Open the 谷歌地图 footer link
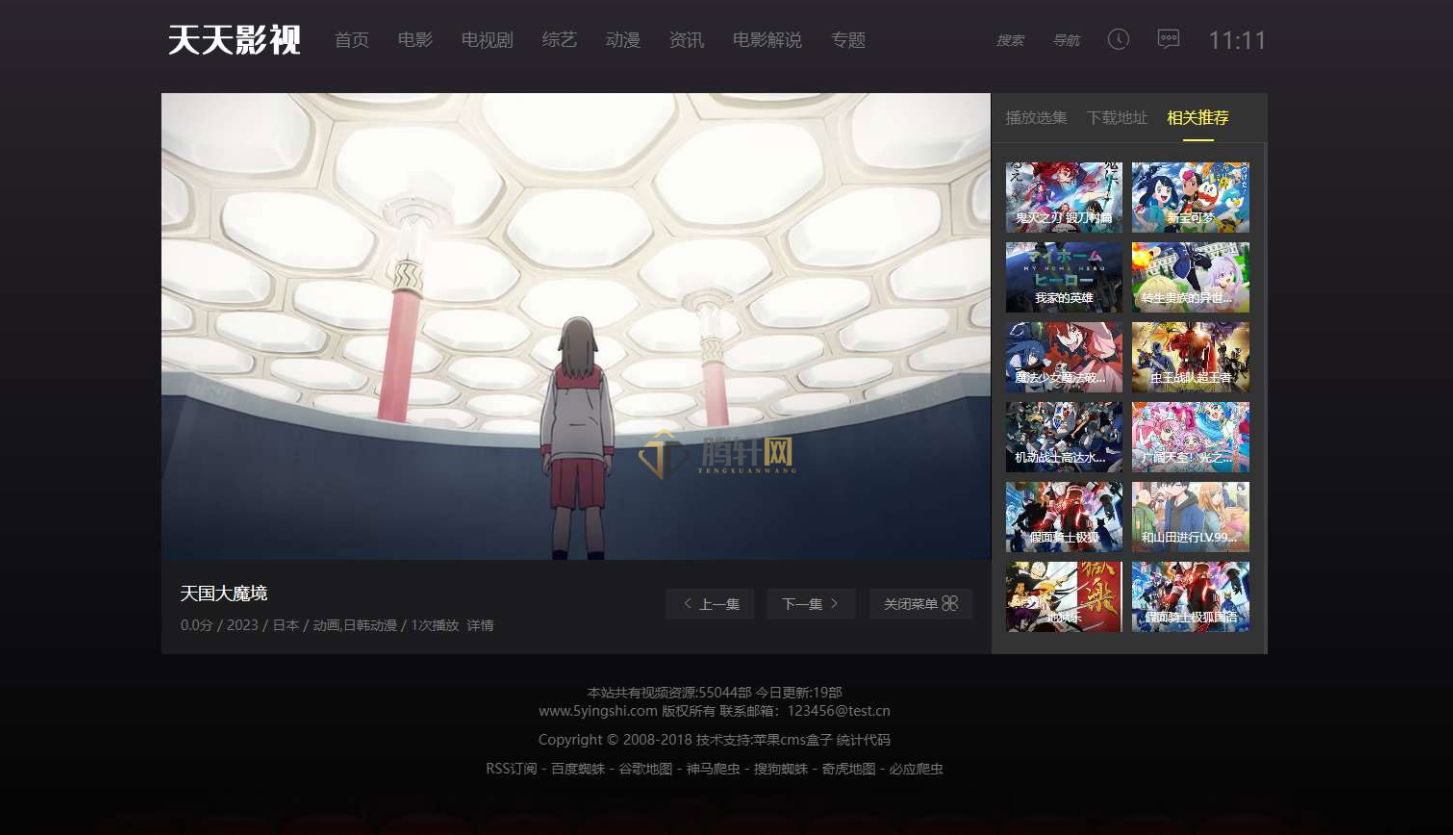 645,770
